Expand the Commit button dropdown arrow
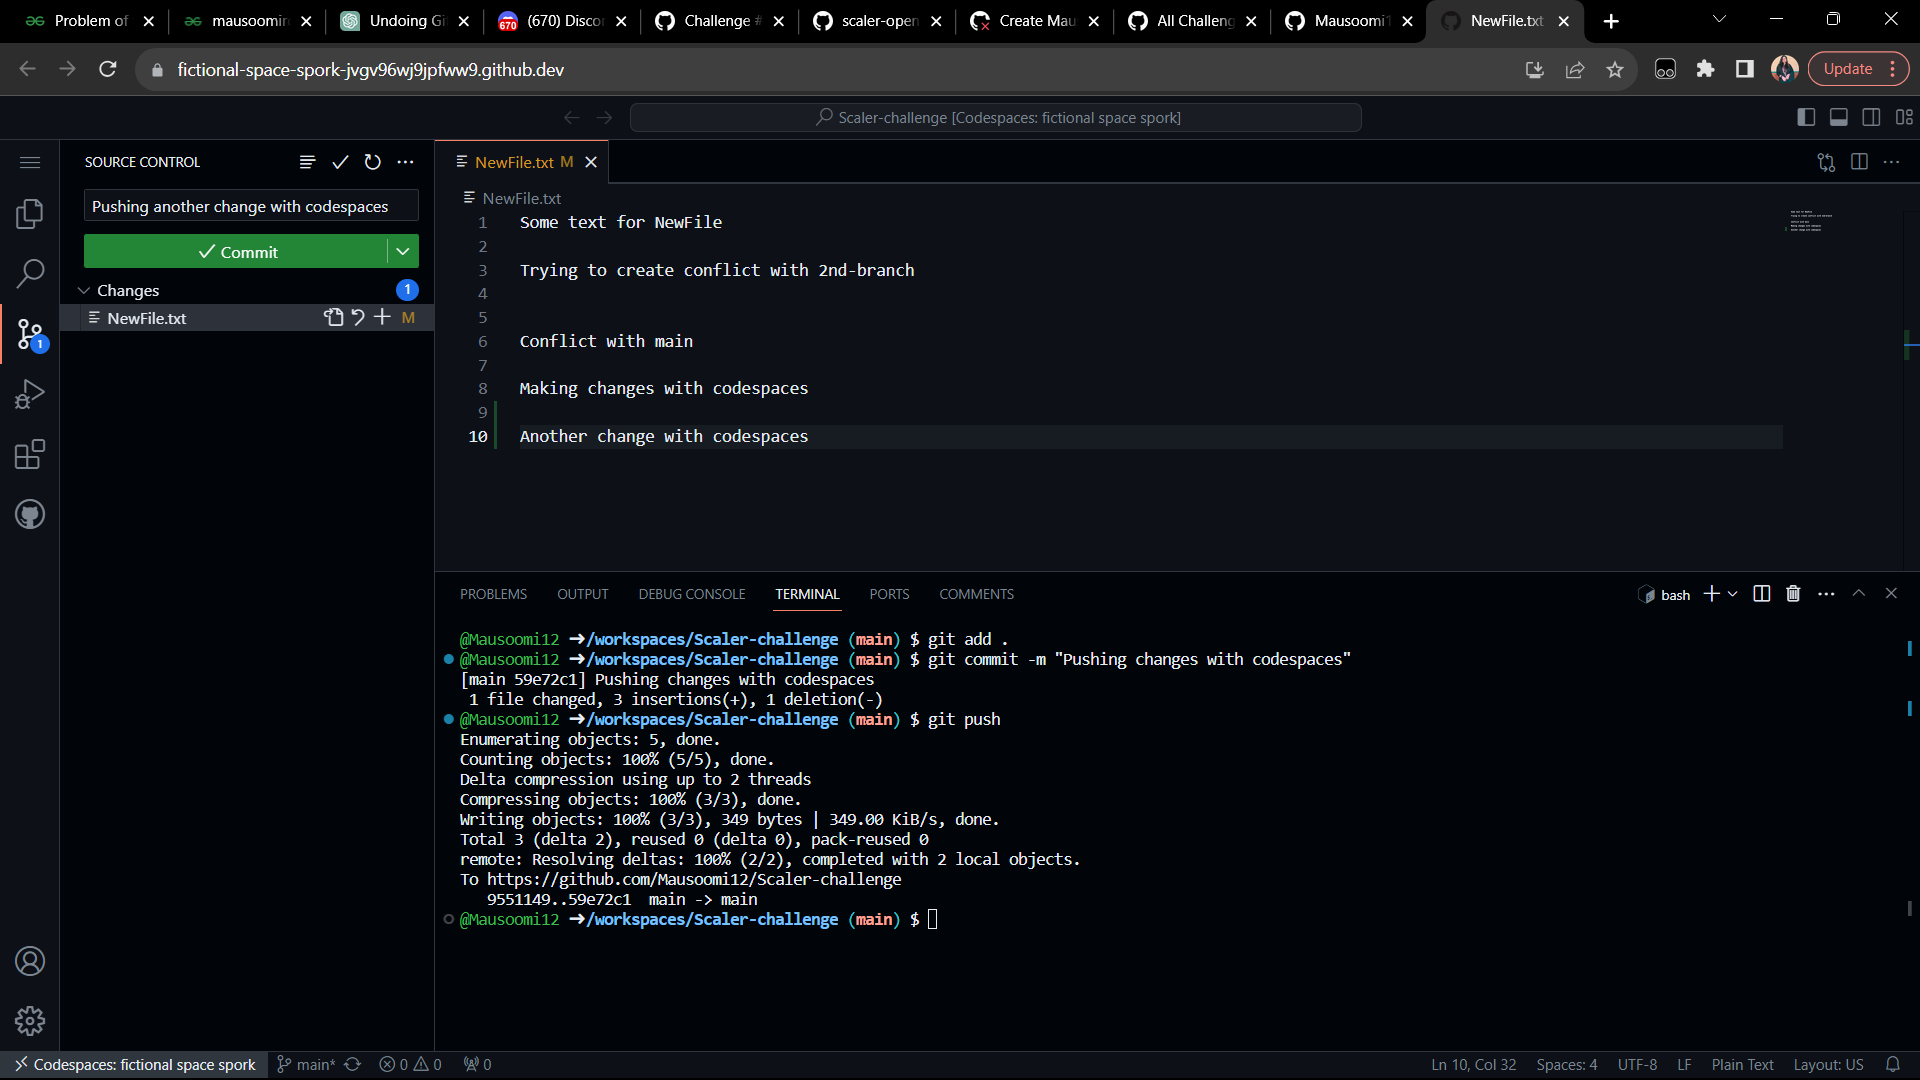Image resolution: width=1920 pixels, height=1080 pixels. [x=403, y=251]
